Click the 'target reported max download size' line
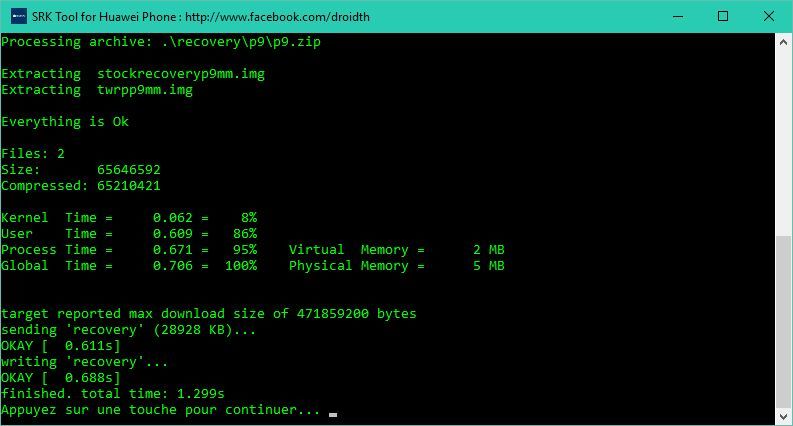The height and width of the screenshot is (426, 793). pos(208,314)
